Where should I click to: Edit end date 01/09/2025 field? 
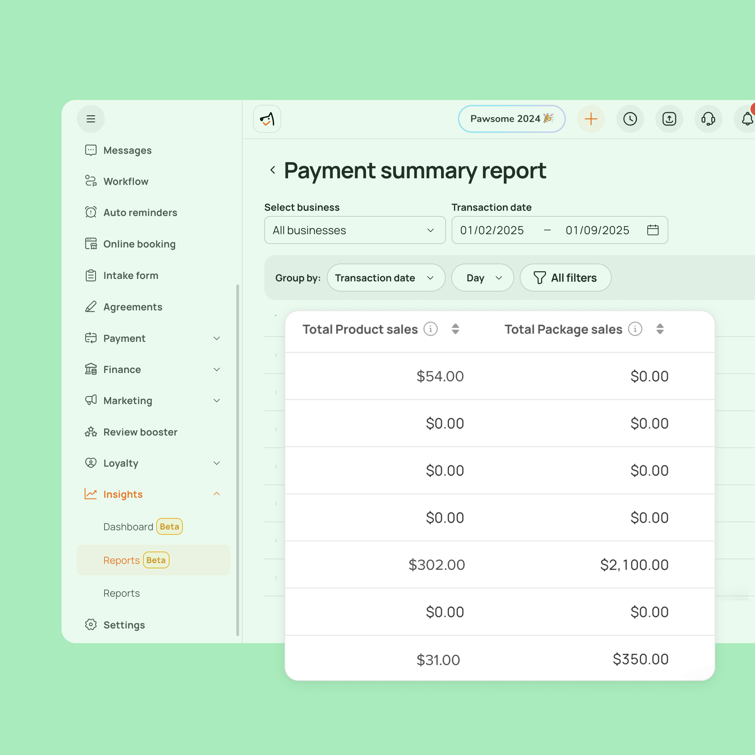pyautogui.click(x=597, y=230)
